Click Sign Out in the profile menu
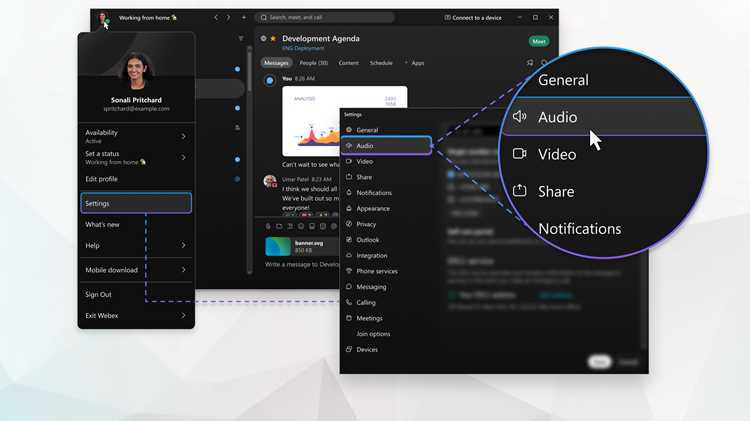This screenshot has width=750, height=421. pyautogui.click(x=136, y=295)
